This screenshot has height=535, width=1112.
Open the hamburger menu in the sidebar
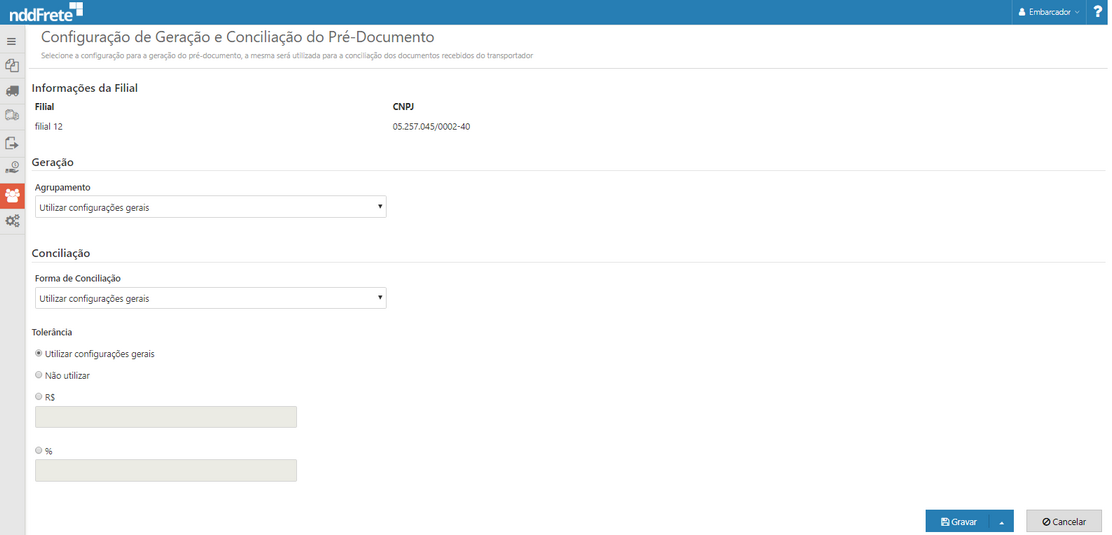pyautogui.click(x=11, y=41)
